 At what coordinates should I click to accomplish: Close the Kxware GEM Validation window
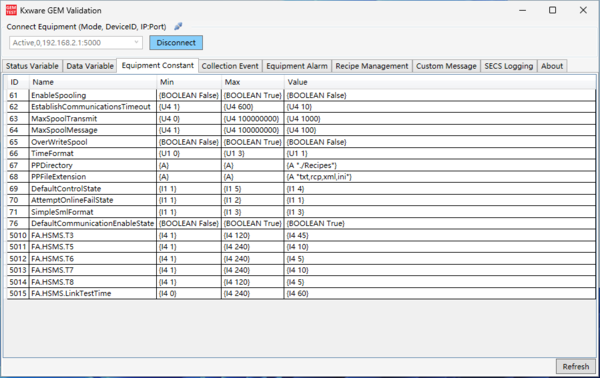583,10
